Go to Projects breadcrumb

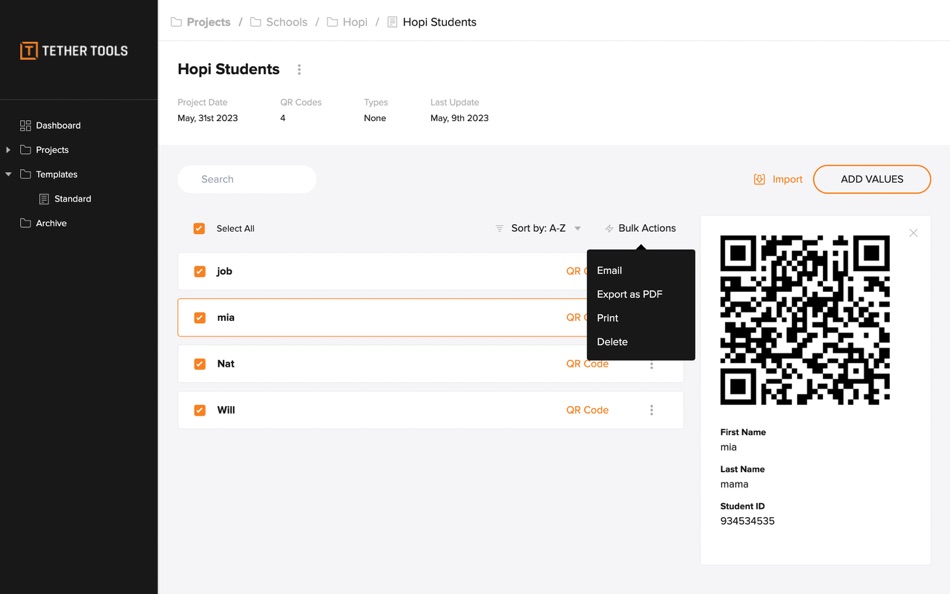click(x=208, y=22)
